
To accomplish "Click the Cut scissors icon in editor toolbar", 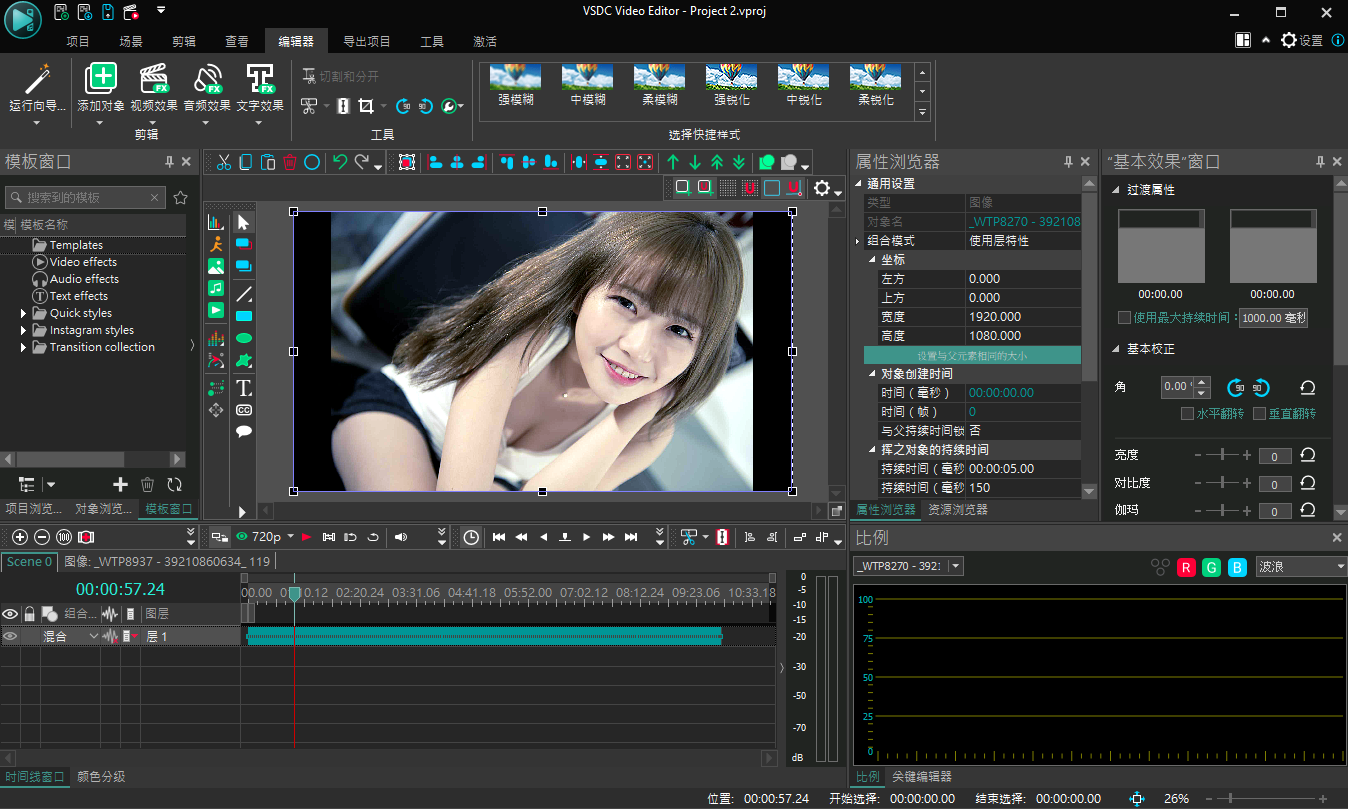I will click(224, 162).
